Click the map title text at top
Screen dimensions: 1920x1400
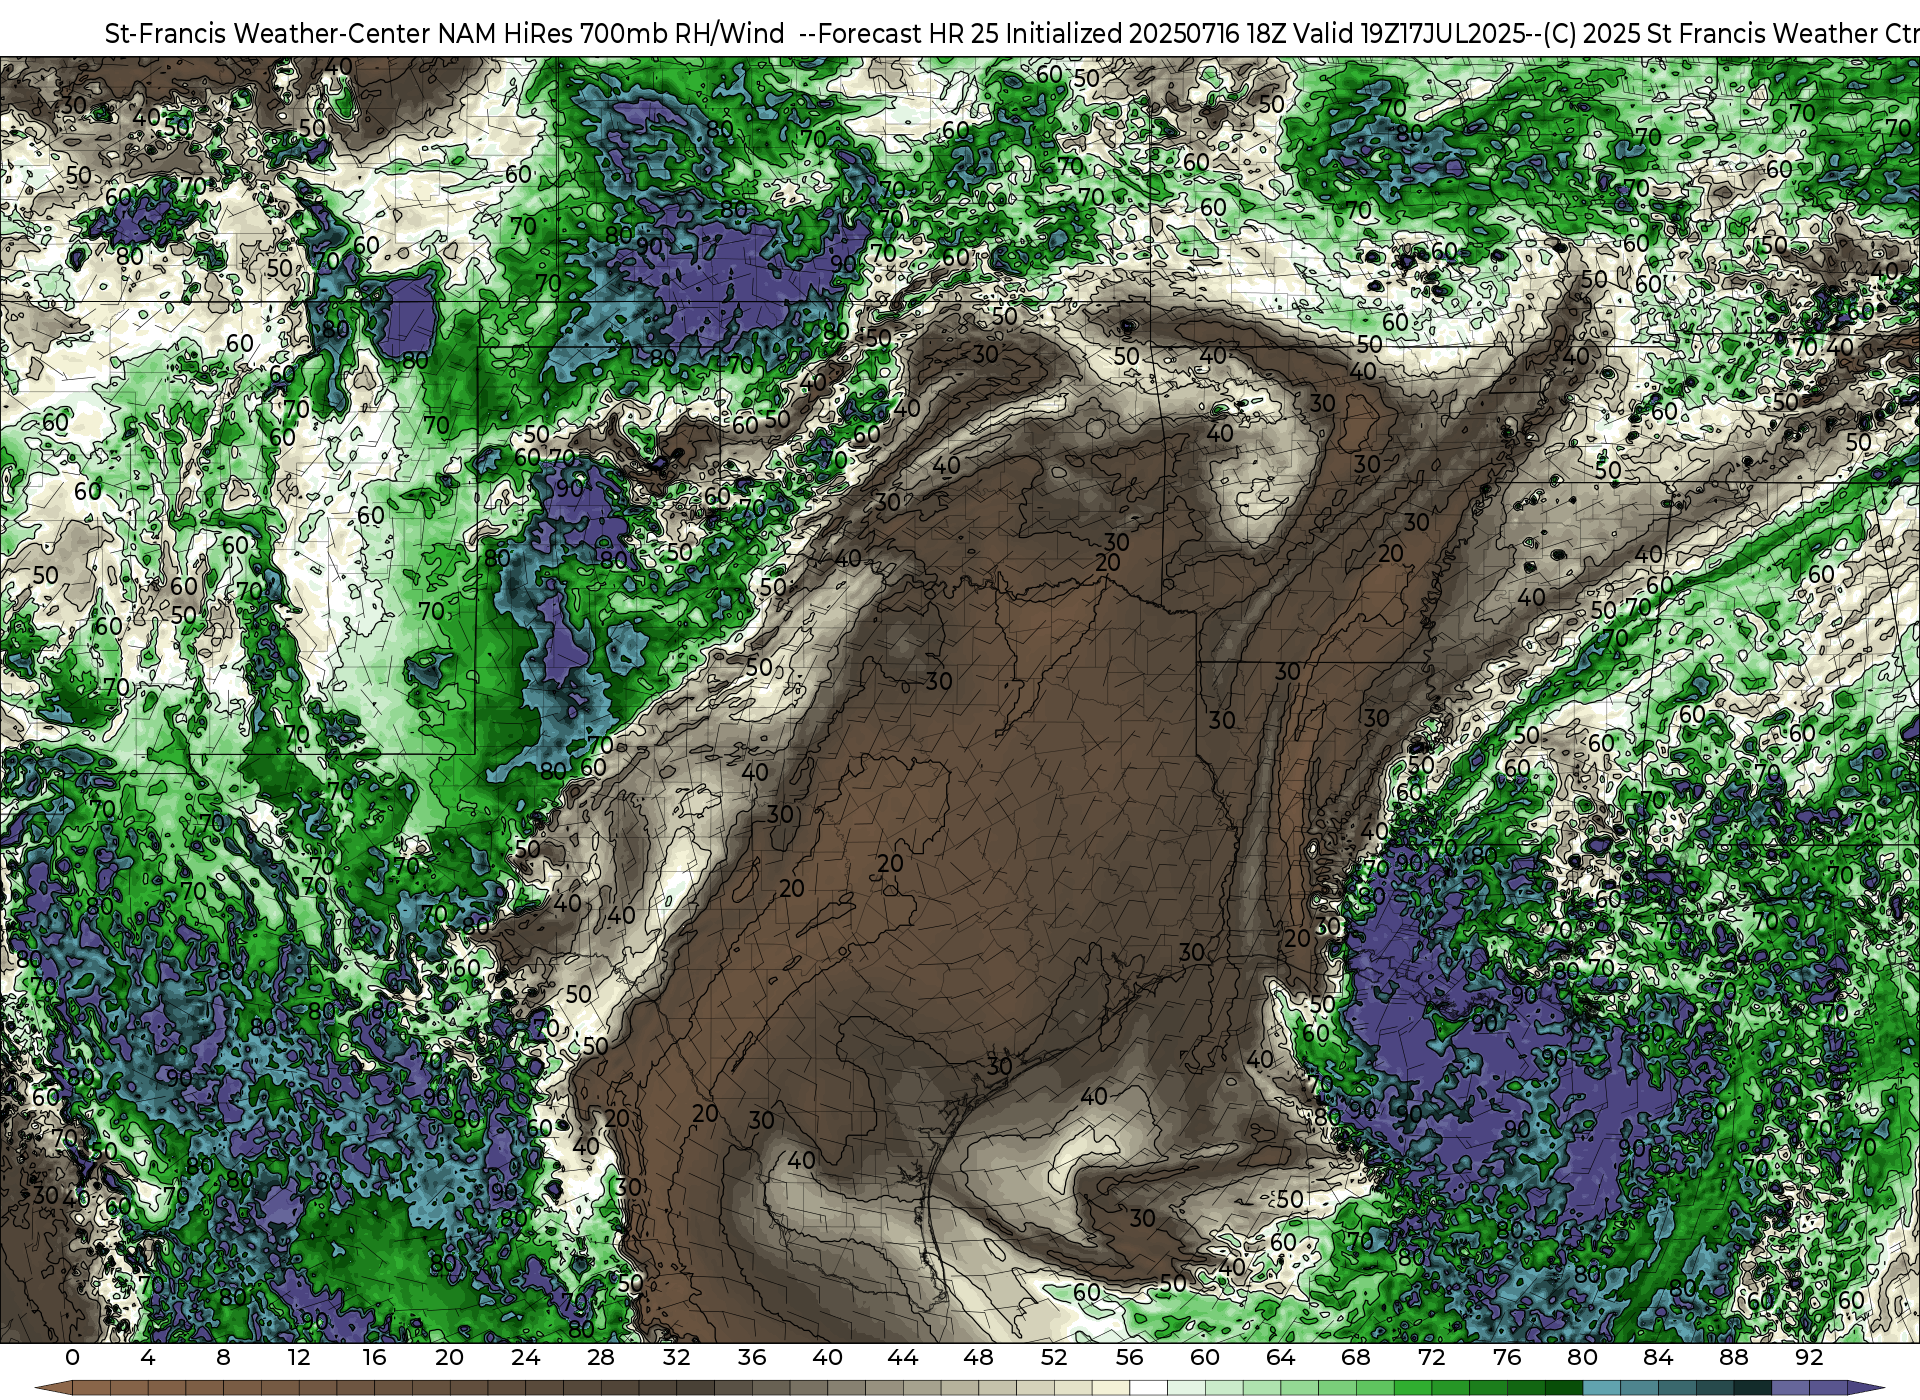coord(1012,33)
